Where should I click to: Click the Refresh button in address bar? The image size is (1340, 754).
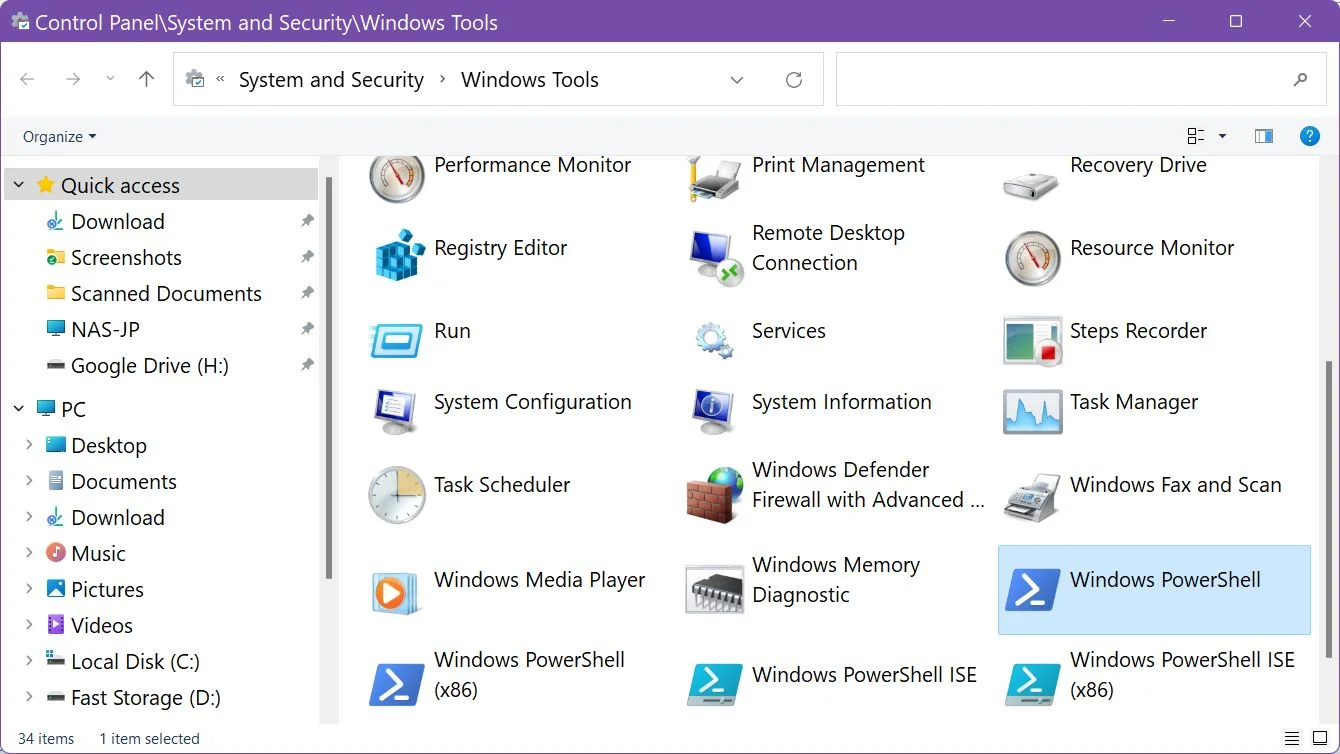click(x=794, y=80)
